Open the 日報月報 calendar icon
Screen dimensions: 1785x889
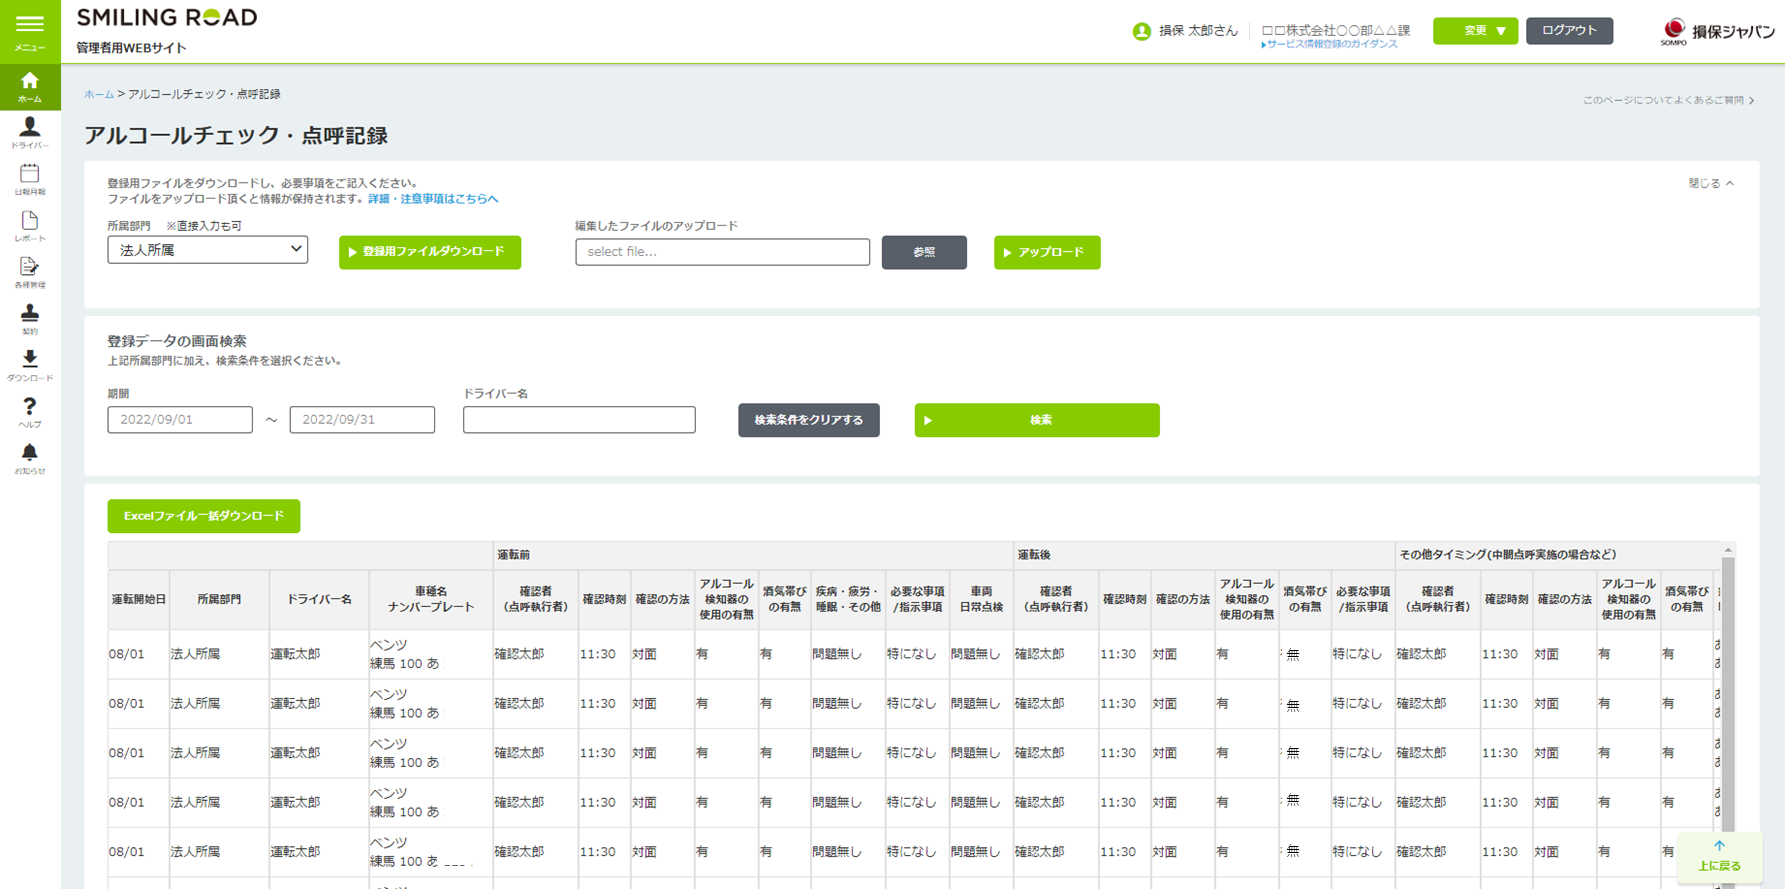coord(30,180)
